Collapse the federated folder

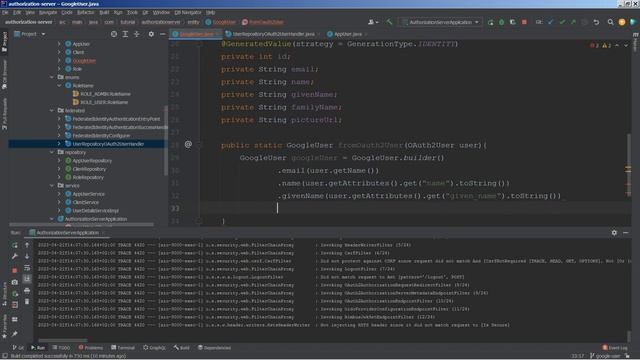point(52,111)
